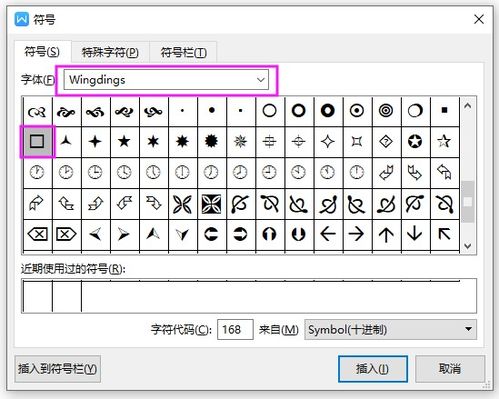Click the 字符代码 input field showing 168

pos(235,330)
